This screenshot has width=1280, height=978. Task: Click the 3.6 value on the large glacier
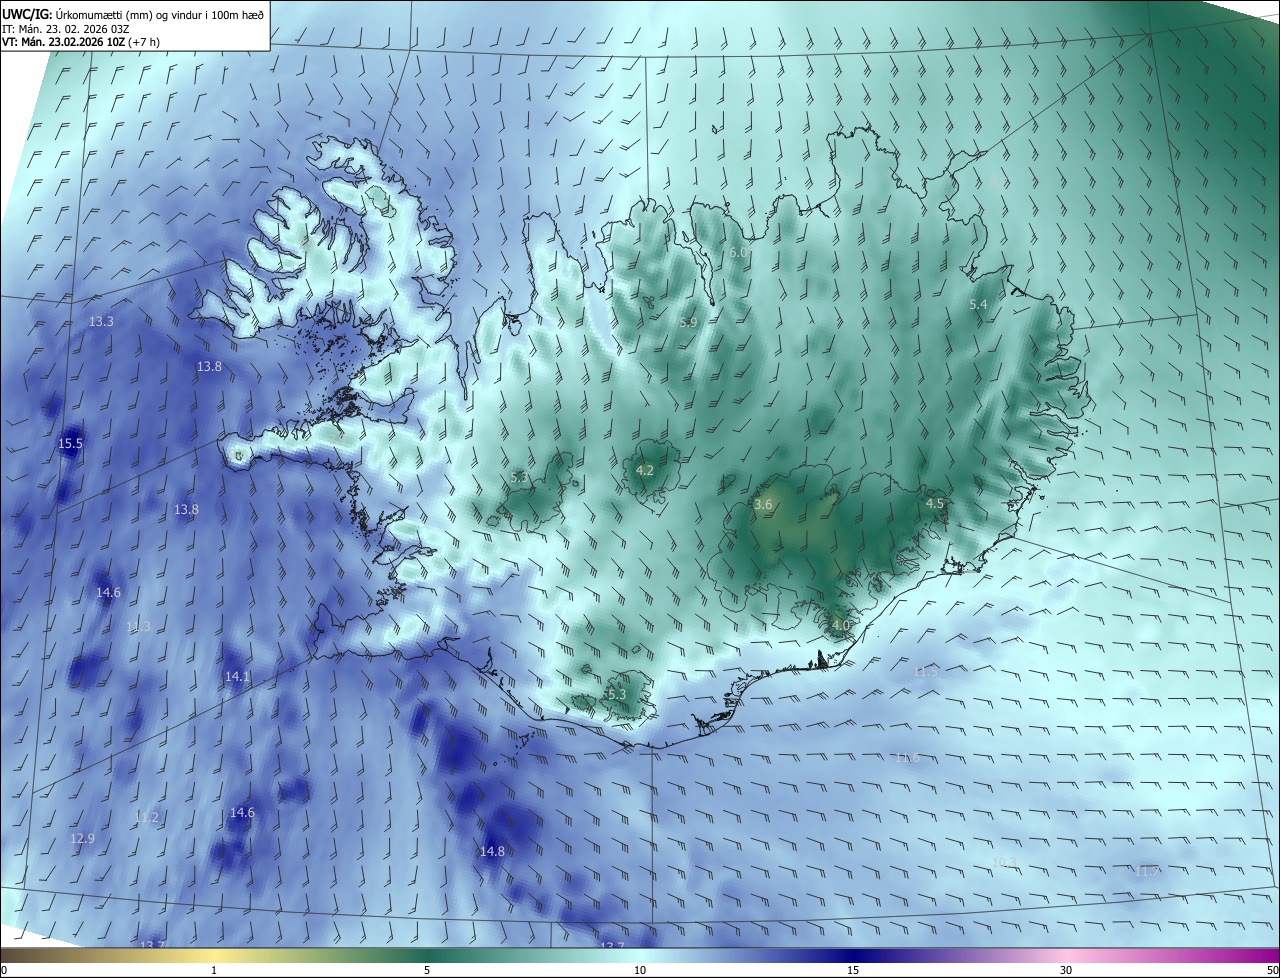763,505
